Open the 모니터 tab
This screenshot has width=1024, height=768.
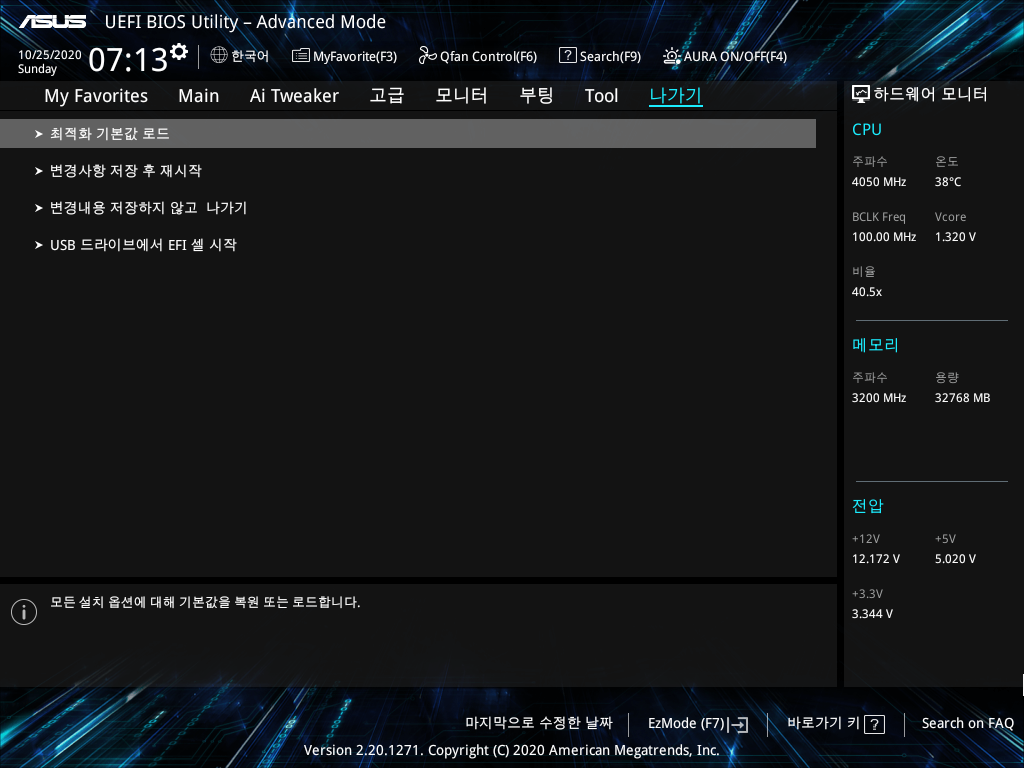click(461, 96)
